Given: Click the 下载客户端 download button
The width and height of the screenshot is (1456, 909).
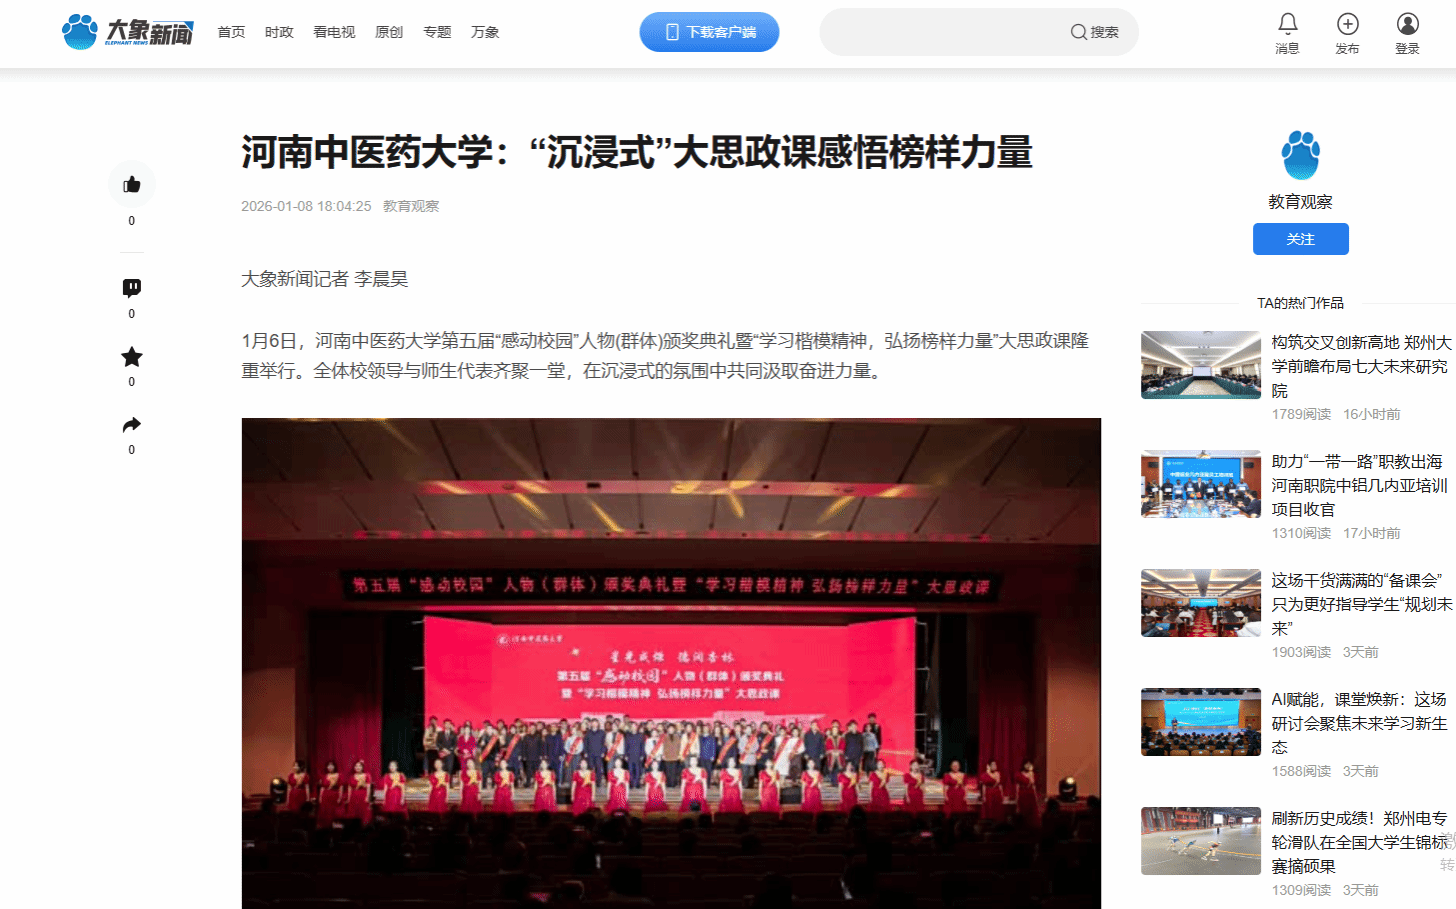Looking at the screenshot, I should pos(710,32).
